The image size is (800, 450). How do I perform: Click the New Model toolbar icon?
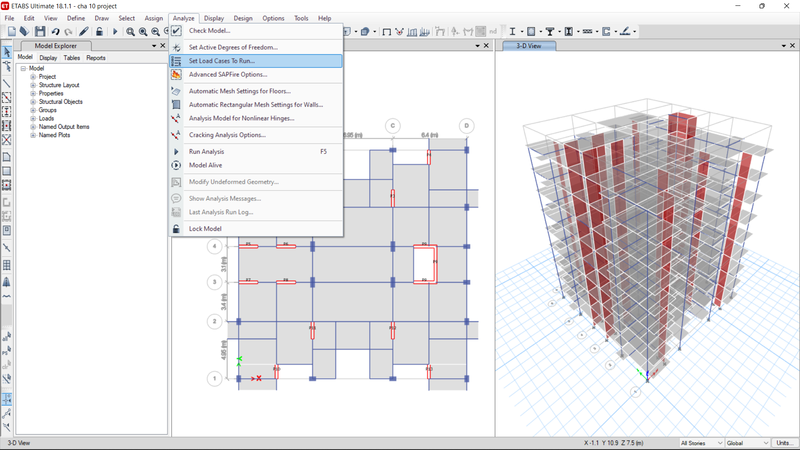(12, 32)
